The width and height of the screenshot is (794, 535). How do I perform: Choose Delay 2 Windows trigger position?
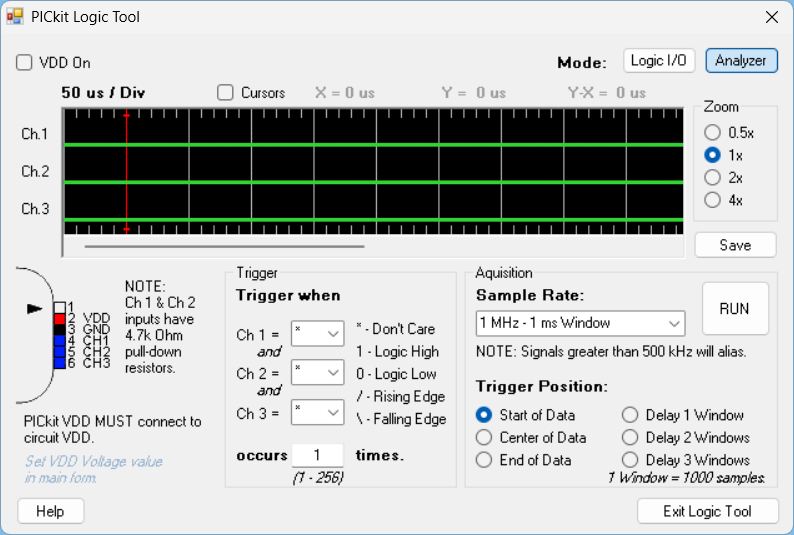[x=630, y=437]
